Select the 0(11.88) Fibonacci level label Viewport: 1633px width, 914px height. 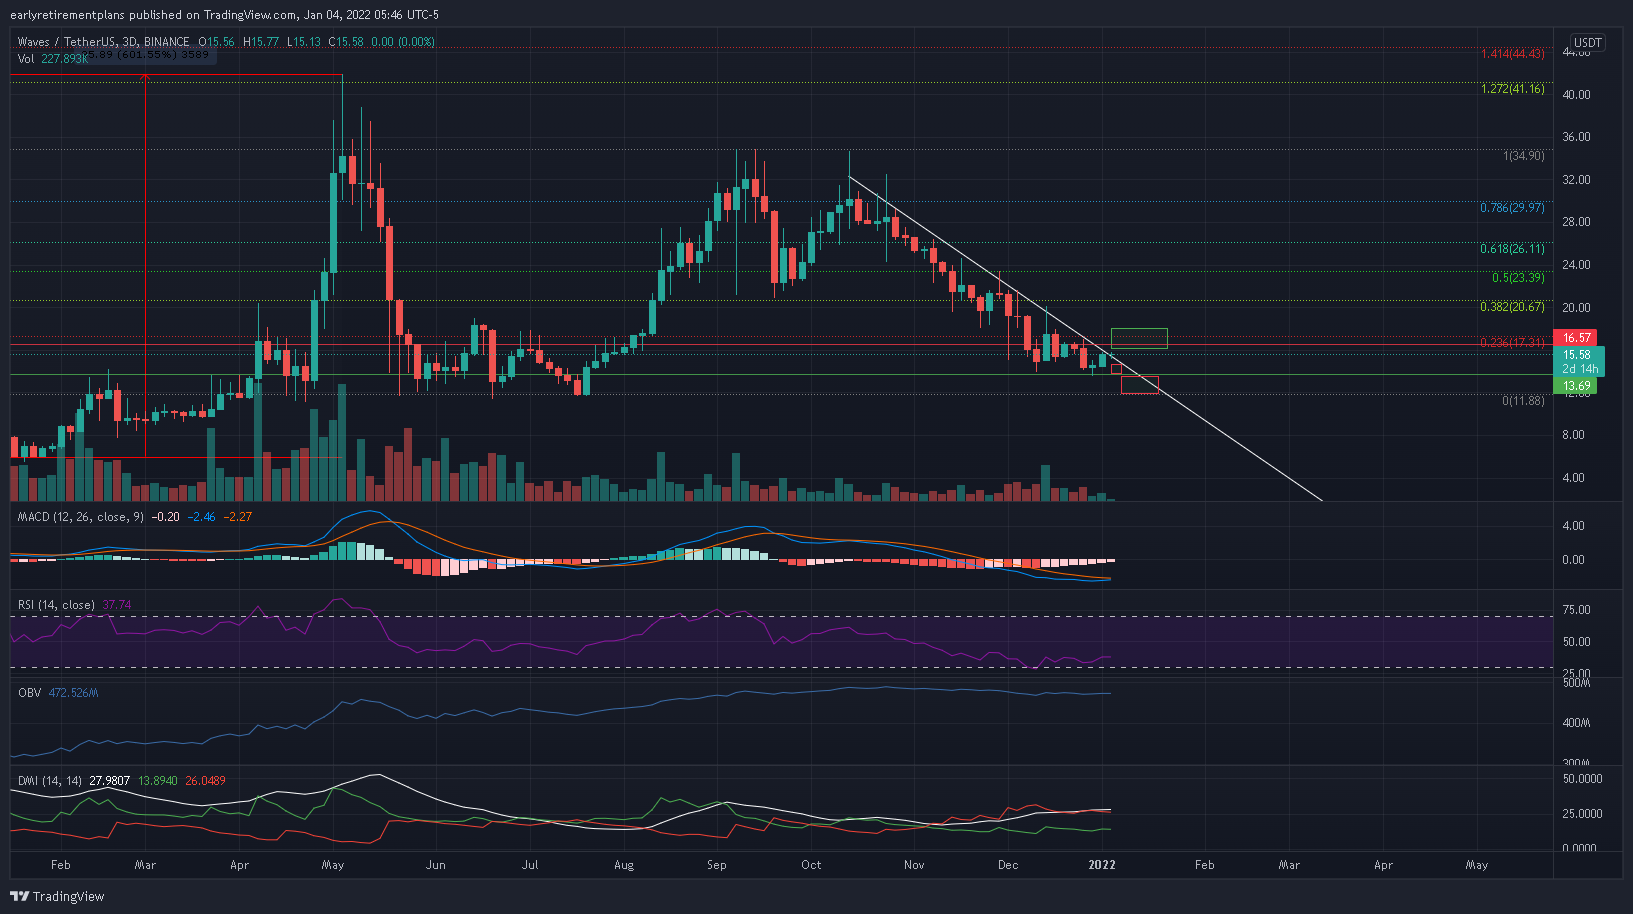click(x=1523, y=400)
